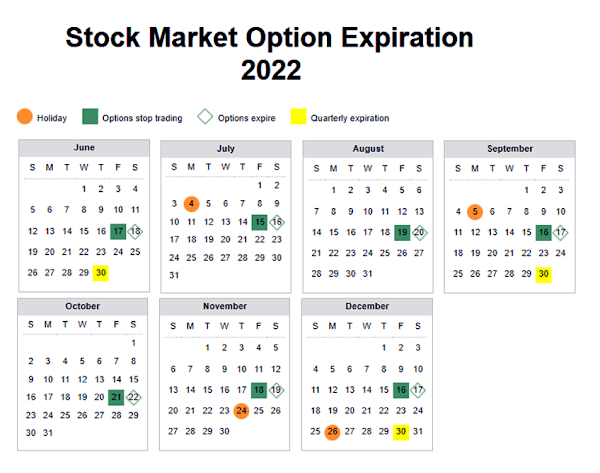
Task: Click the Stock Market Option Expiration title
Action: tap(270, 38)
